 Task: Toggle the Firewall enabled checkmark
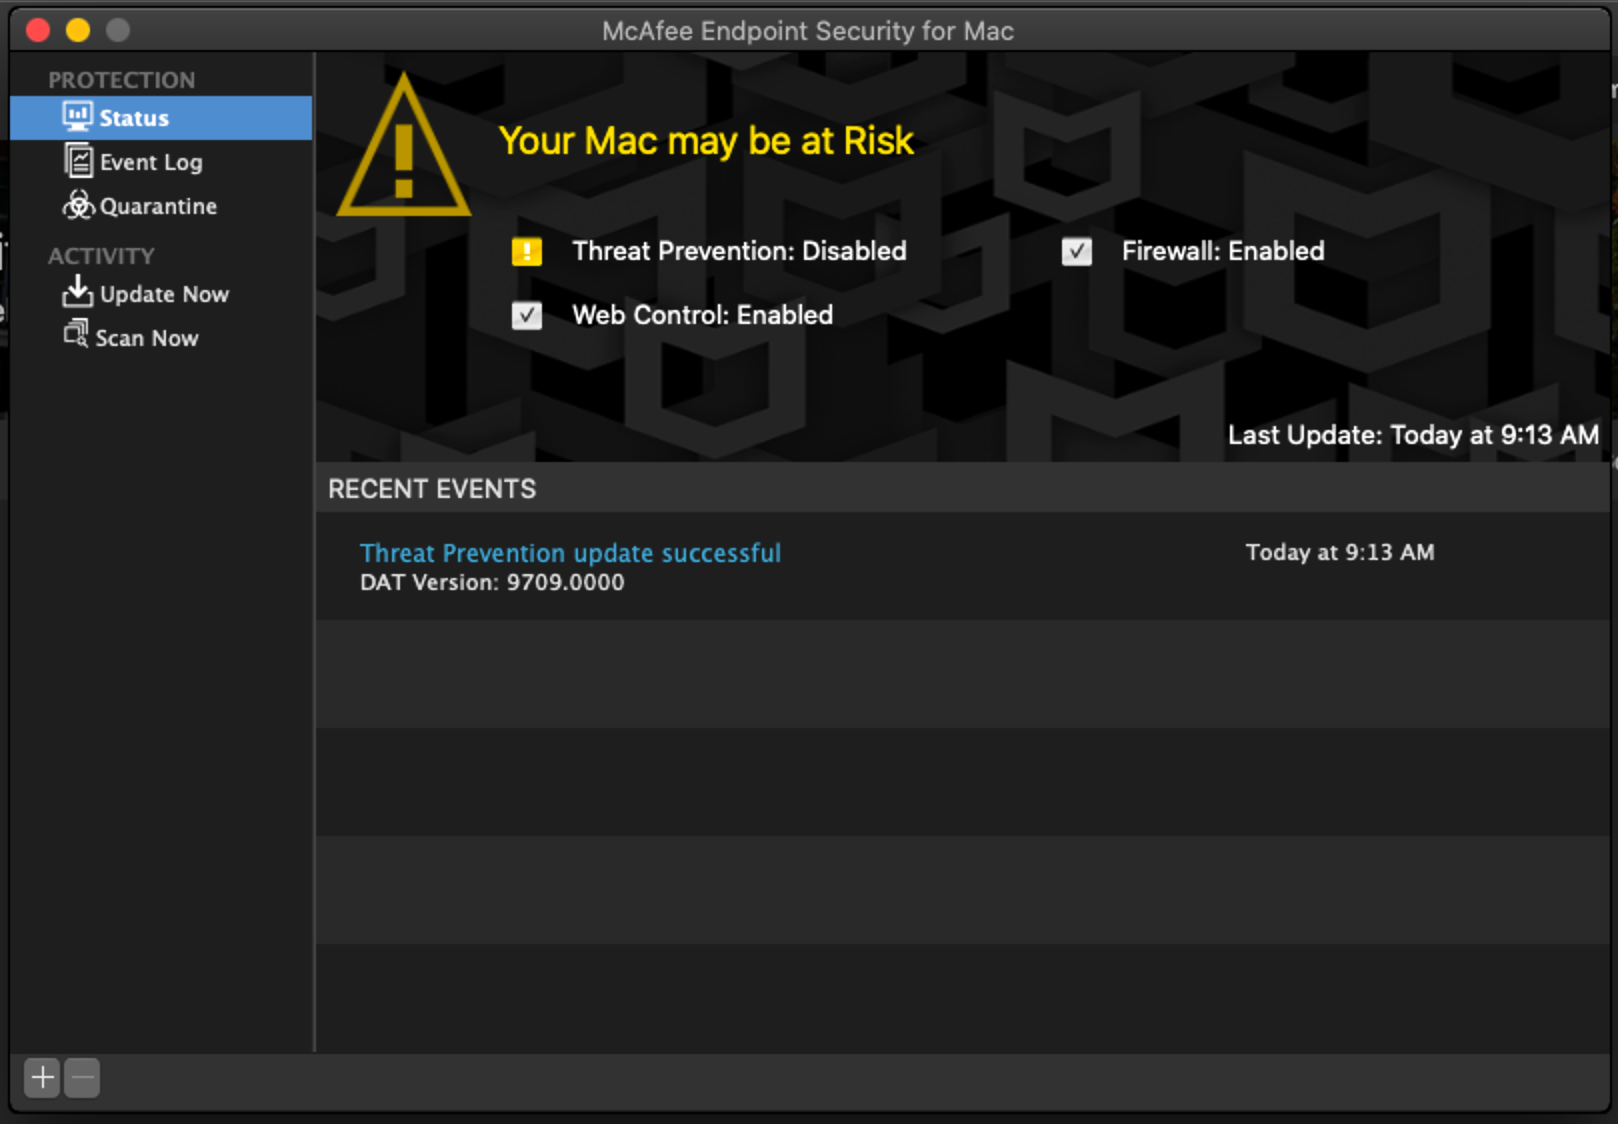(x=1077, y=251)
